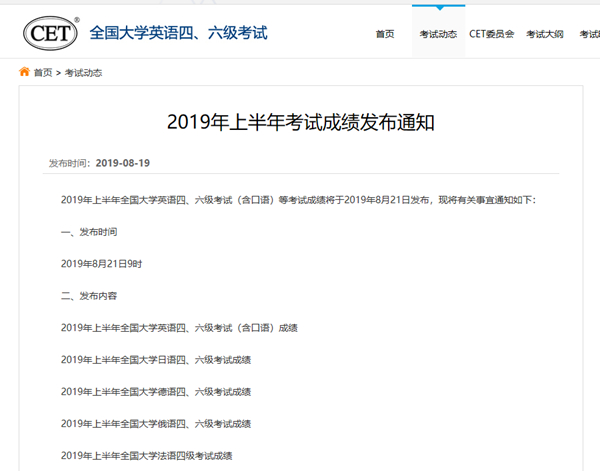Open the 考试大纲 navigation item
Image resolution: width=600 pixels, height=471 pixels.
pos(545,34)
